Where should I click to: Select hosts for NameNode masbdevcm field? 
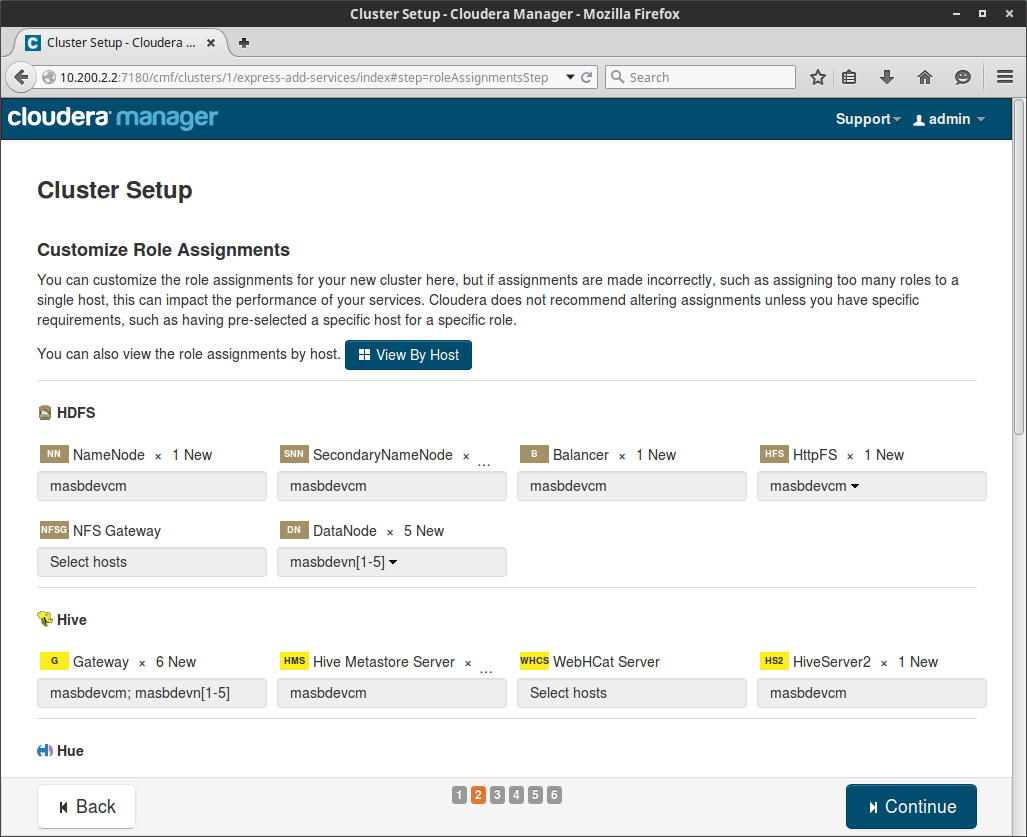click(152, 486)
